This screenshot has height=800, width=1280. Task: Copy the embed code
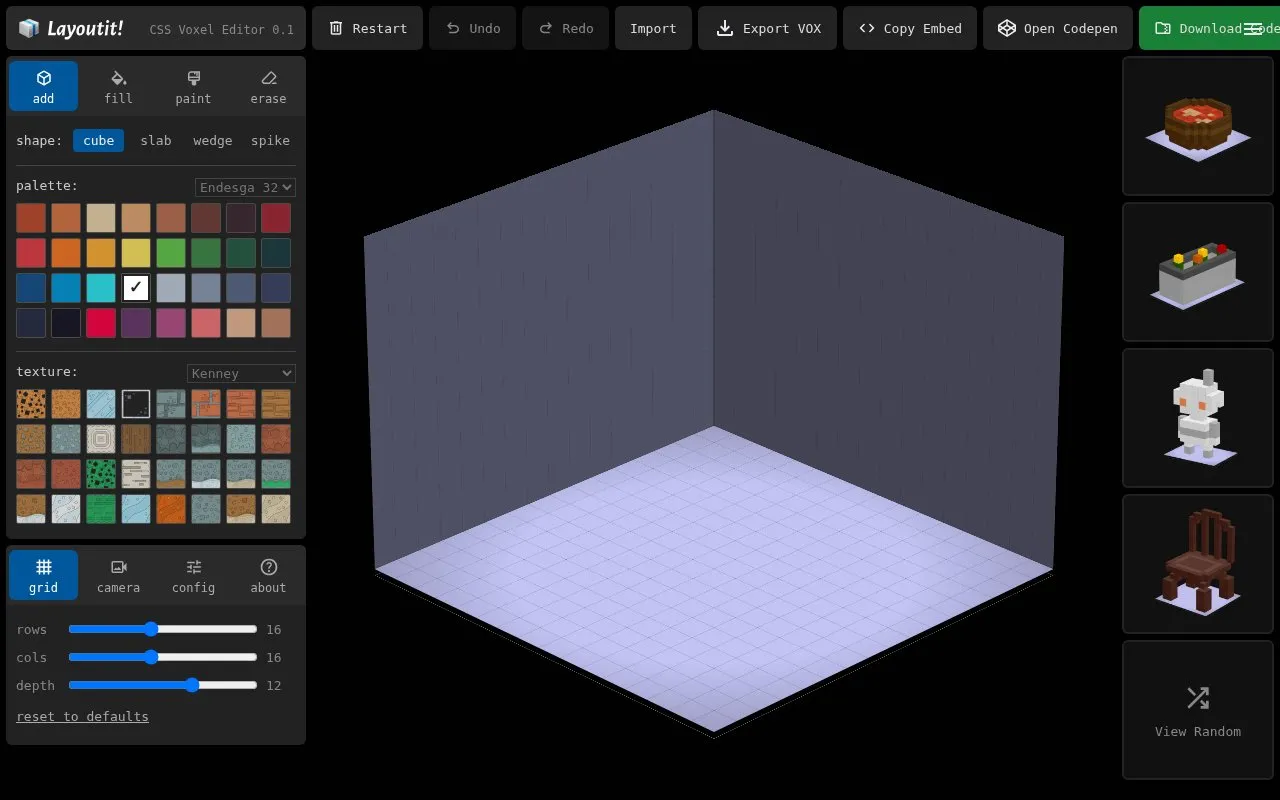910,28
